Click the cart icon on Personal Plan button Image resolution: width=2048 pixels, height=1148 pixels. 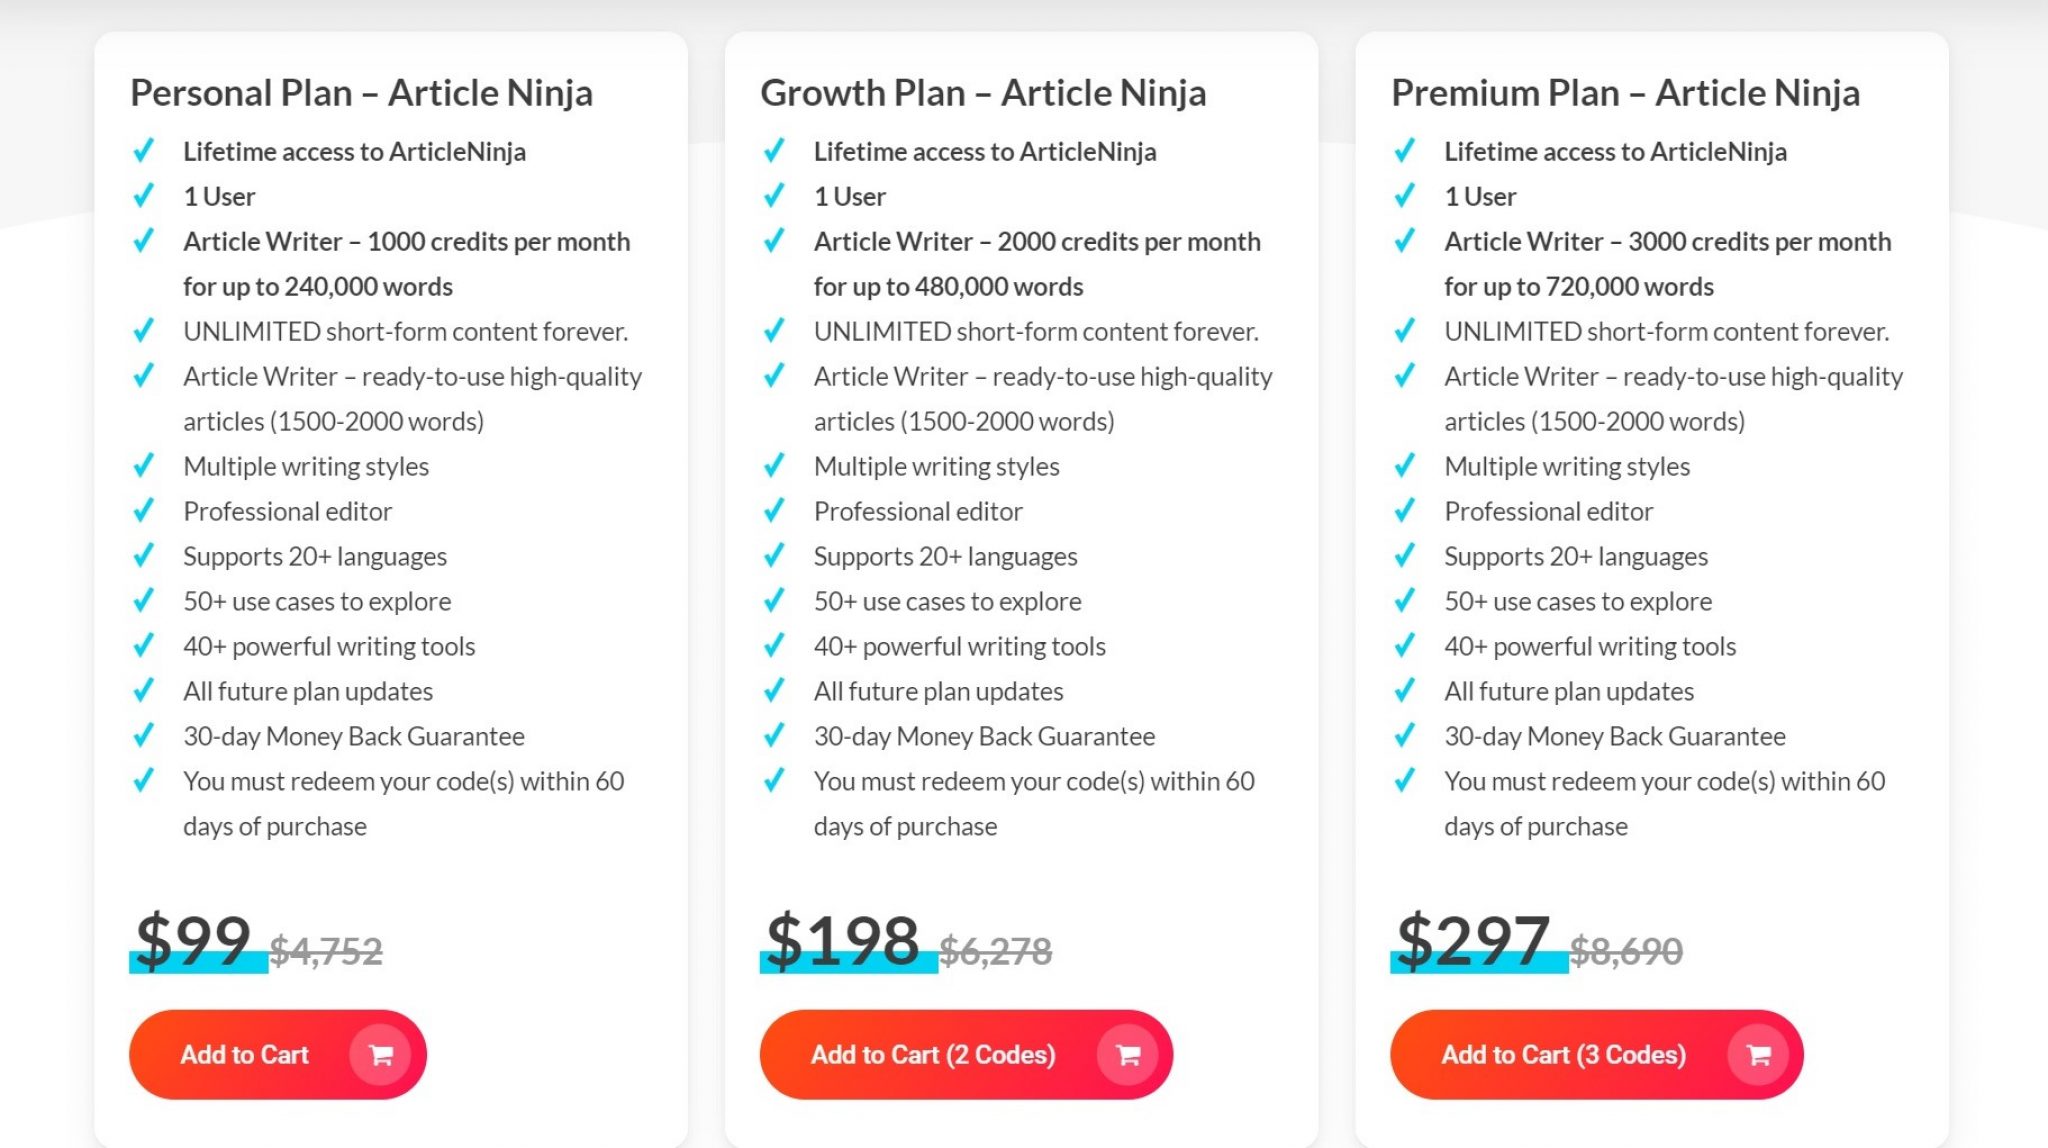(x=381, y=1054)
